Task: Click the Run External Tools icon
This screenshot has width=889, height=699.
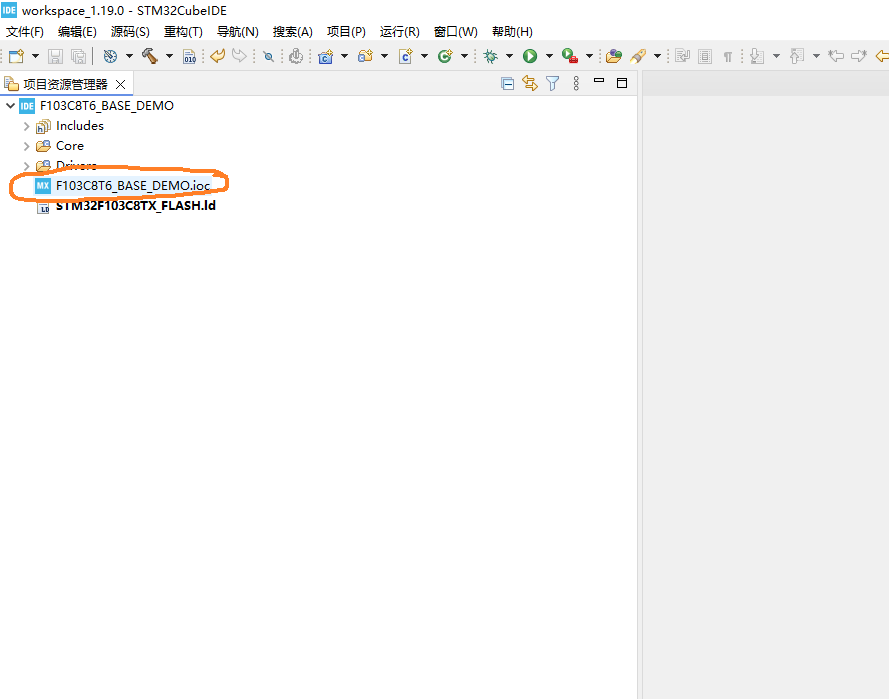Action: (x=570, y=56)
